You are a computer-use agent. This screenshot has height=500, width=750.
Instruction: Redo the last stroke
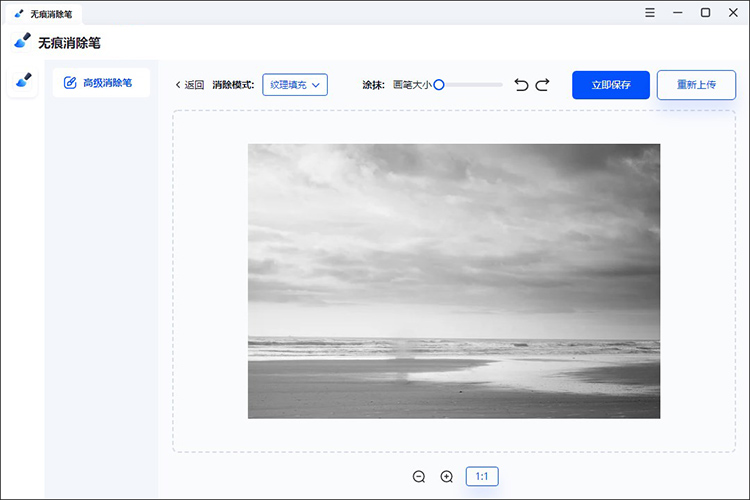click(x=542, y=85)
